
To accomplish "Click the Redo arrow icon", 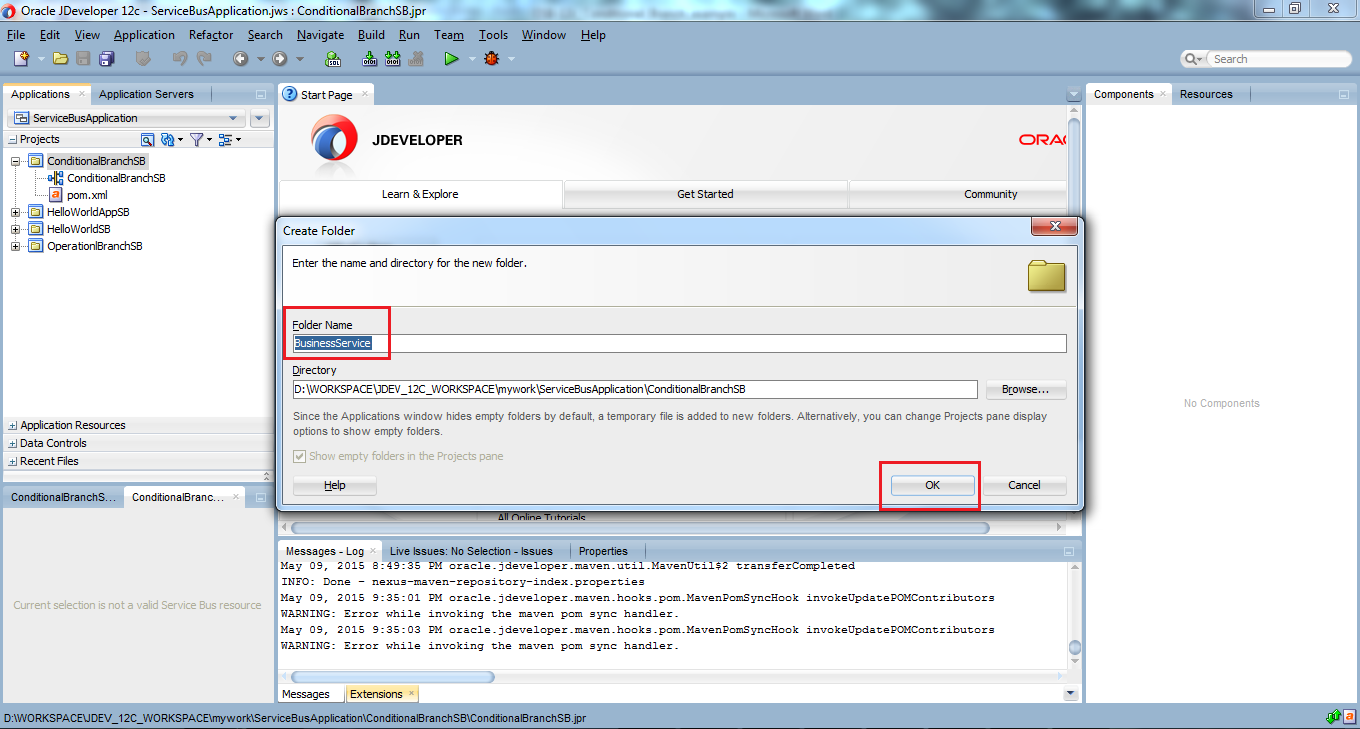I will click(x=204, y=59).
